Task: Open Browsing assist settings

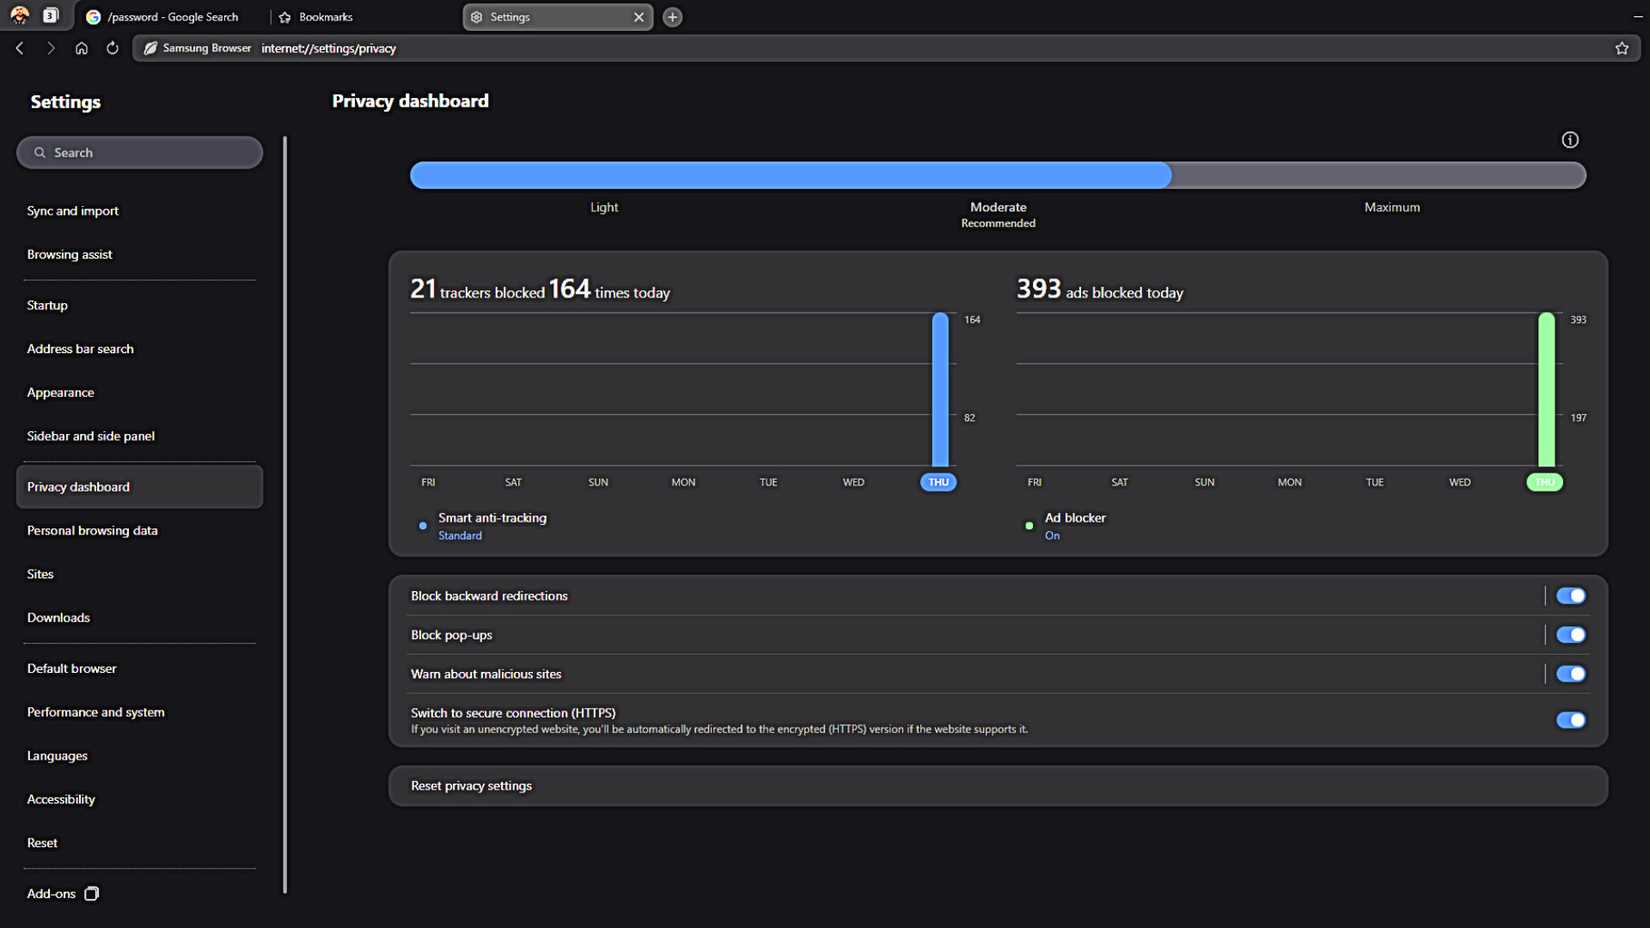Action: click(x=140, y=254)
